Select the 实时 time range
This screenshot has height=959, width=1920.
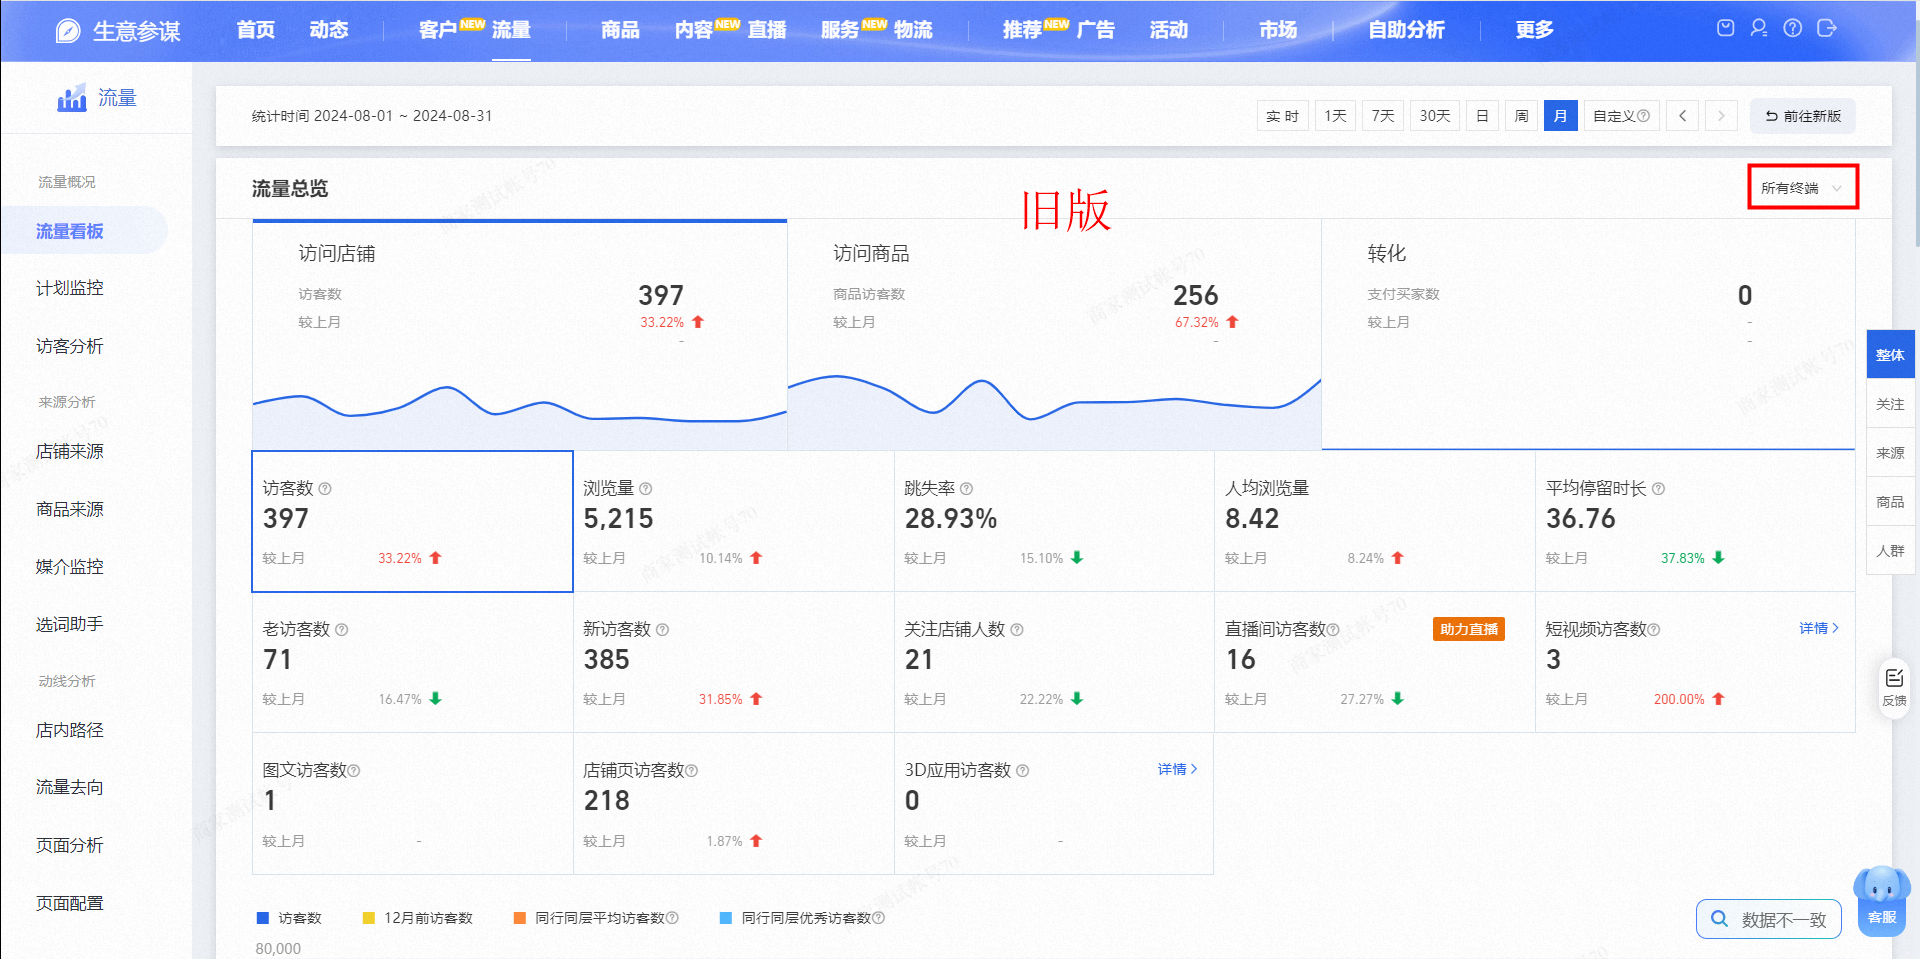click(1283, 116)
